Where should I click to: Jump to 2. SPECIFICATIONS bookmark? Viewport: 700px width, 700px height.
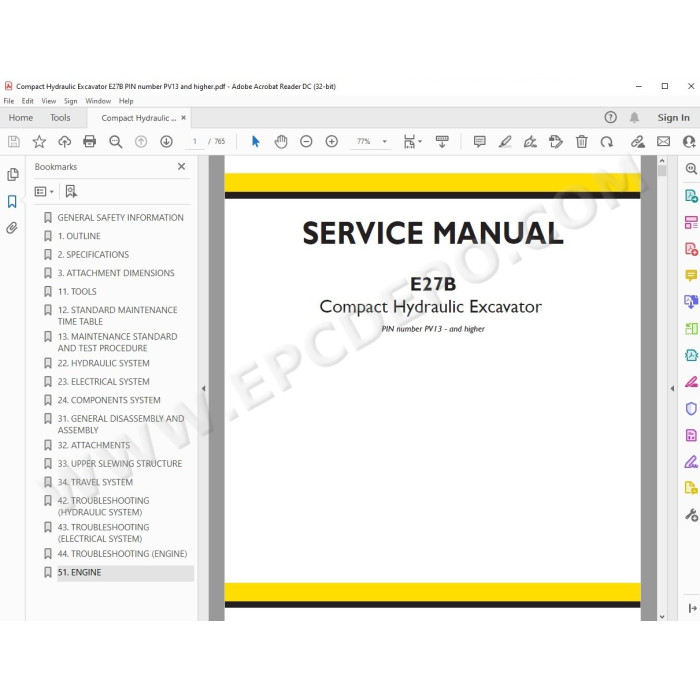click(93, 254)
